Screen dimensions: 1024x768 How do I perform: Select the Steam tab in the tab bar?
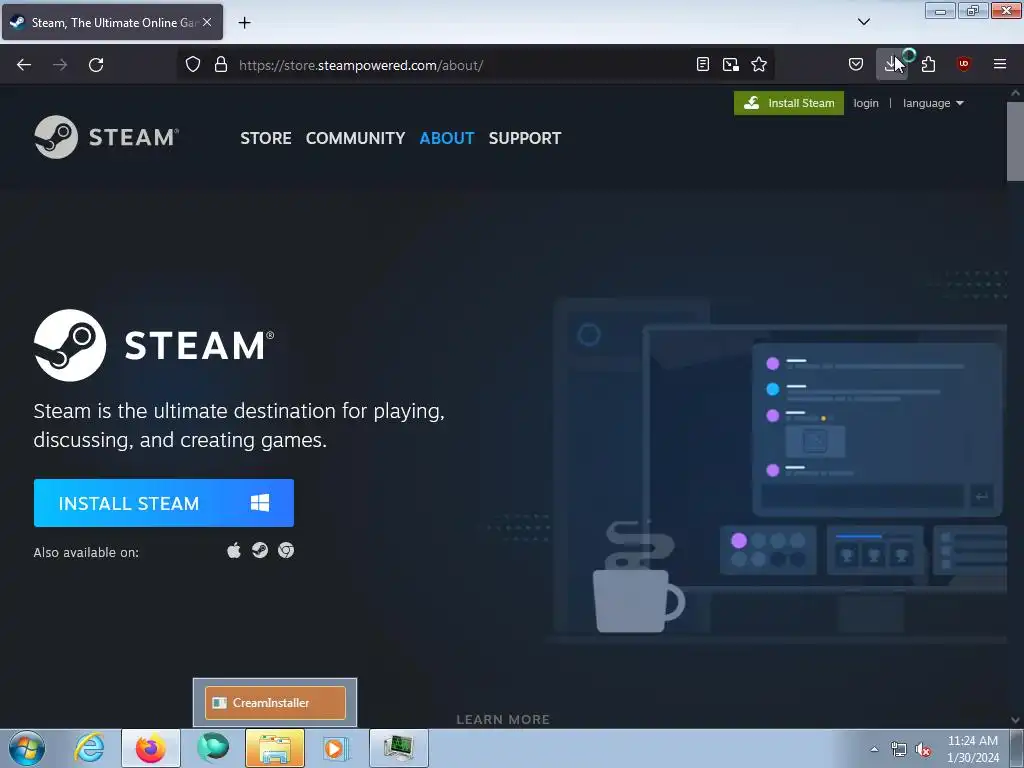pos(112,22)
